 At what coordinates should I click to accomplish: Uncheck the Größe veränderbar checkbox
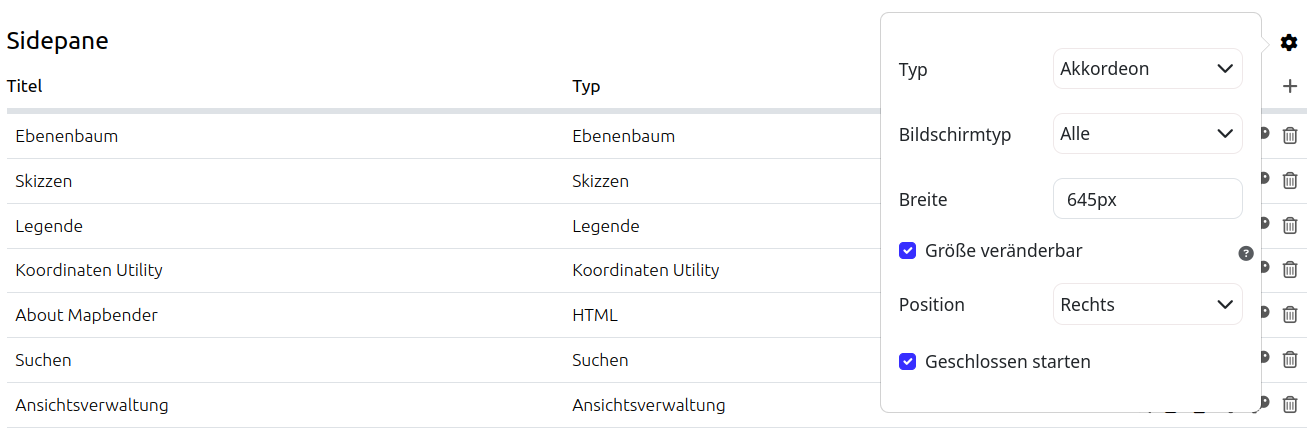click(908, 251)
